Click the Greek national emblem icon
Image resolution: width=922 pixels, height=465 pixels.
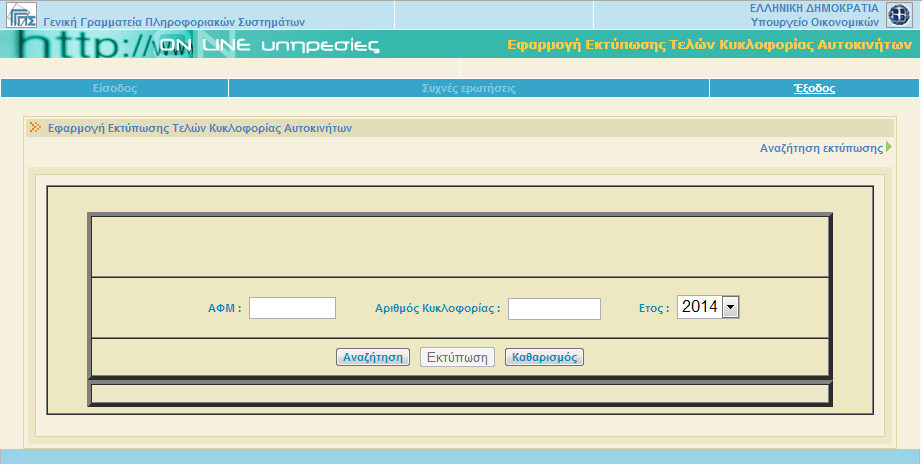point(899,15)
